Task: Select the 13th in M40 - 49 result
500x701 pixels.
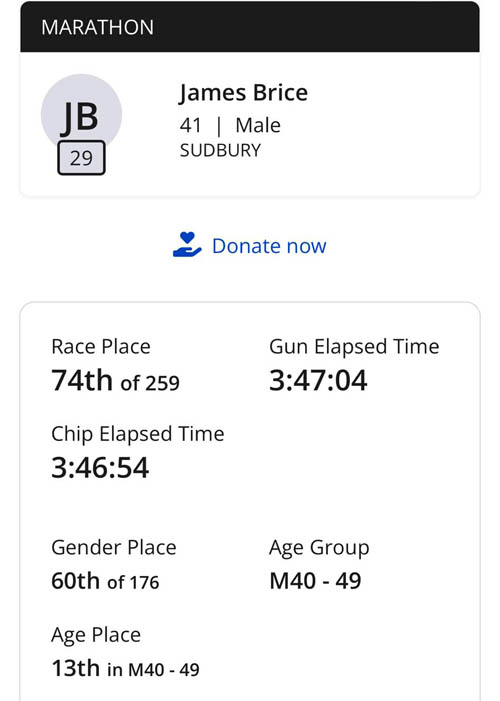Action: pos(125,668)
